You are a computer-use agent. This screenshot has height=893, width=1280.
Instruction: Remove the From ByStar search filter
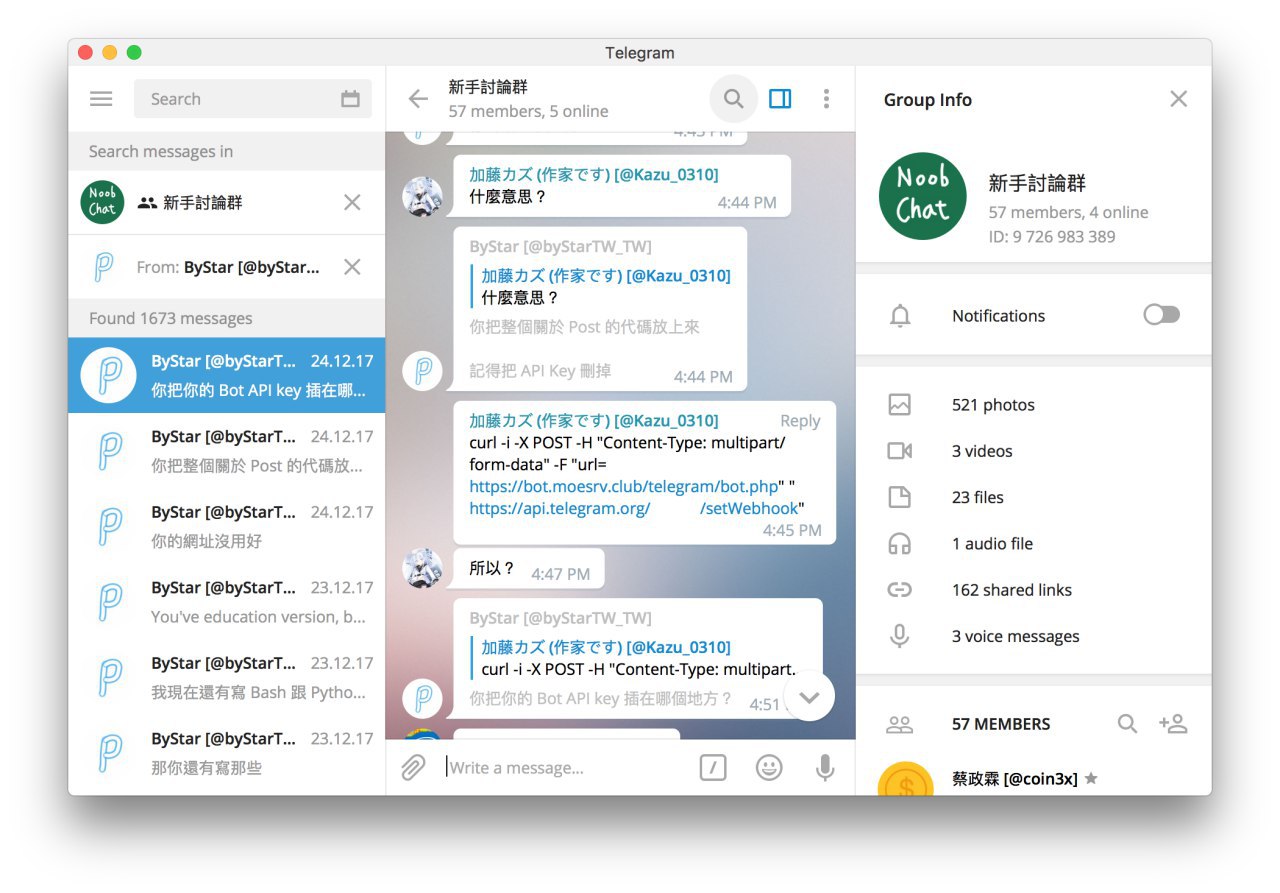coord(352,267)
